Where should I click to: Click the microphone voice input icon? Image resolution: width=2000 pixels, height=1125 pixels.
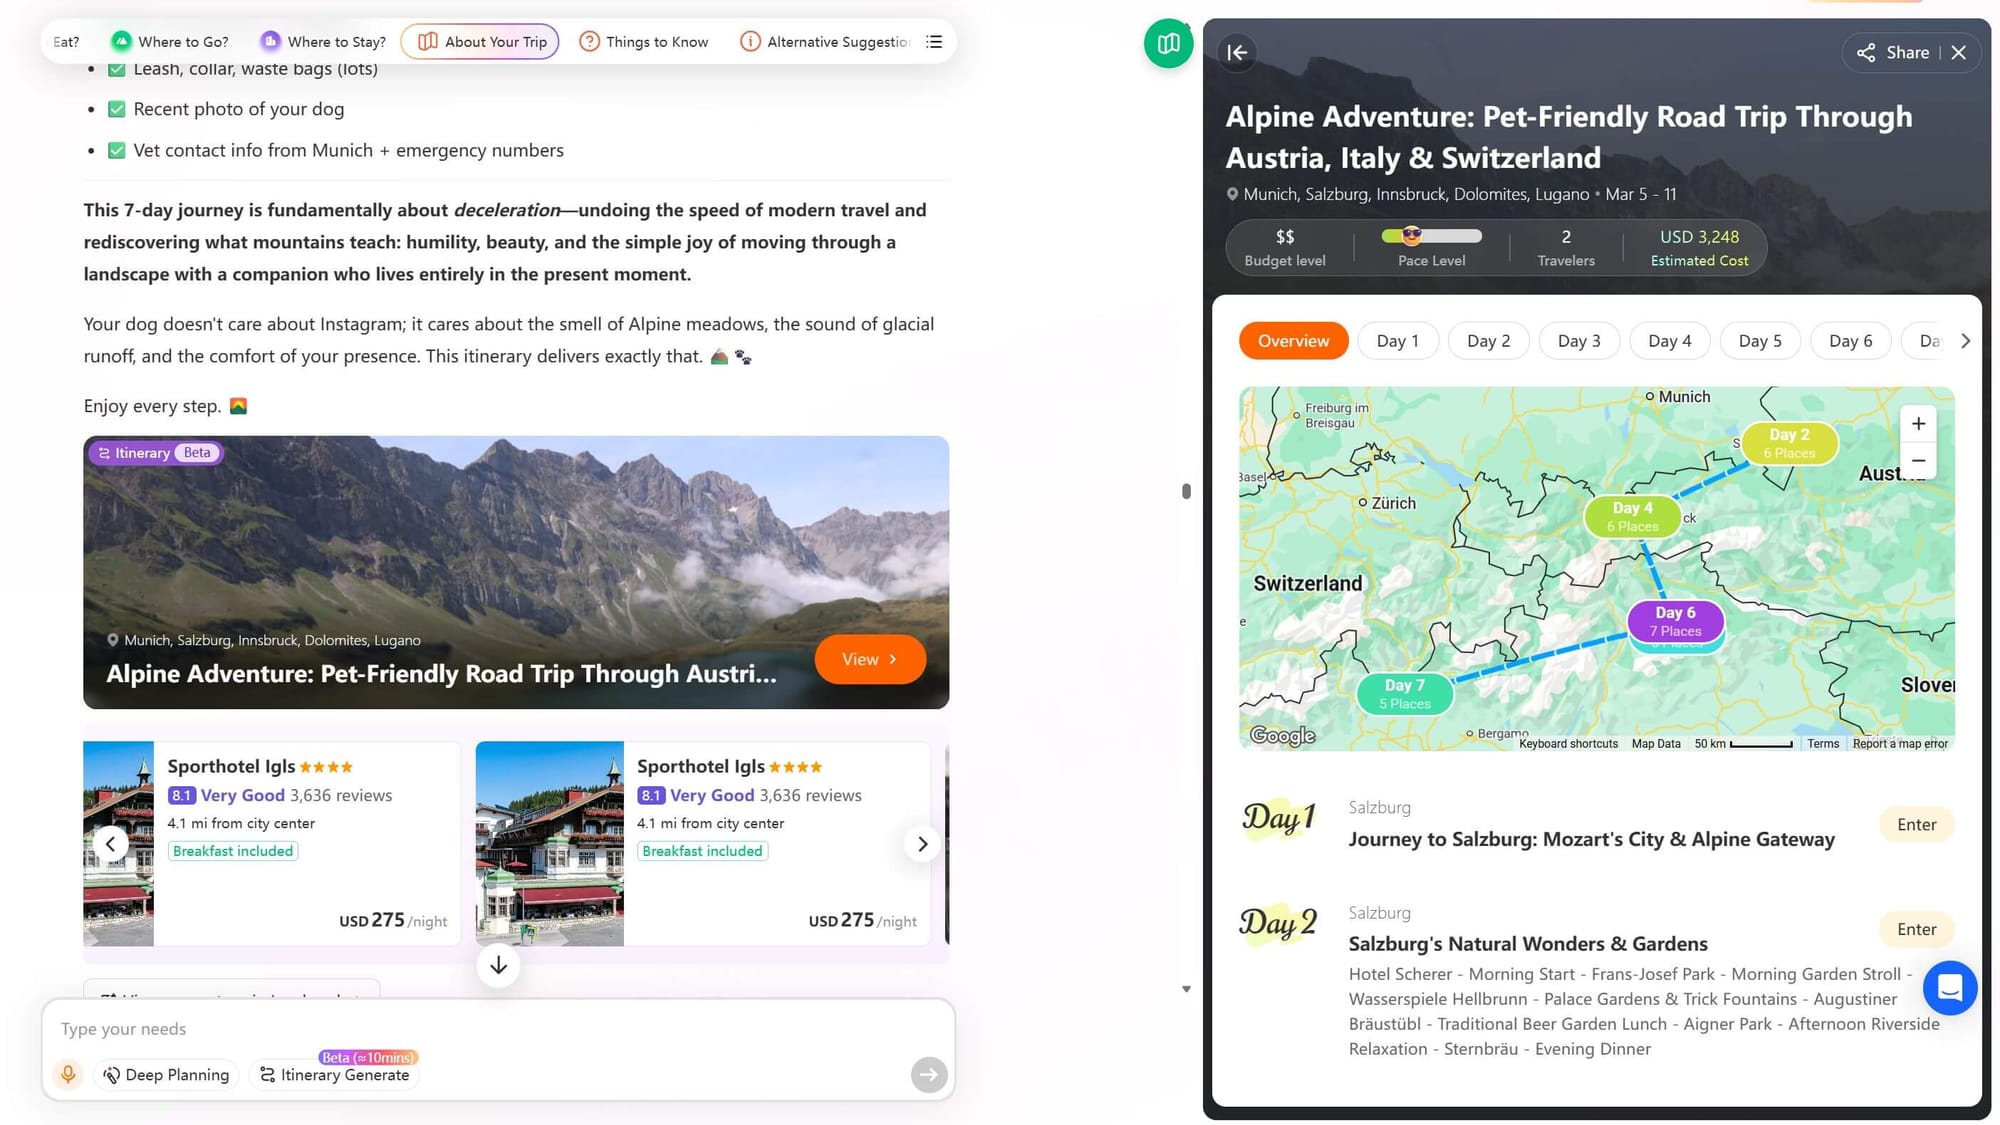68,1074
